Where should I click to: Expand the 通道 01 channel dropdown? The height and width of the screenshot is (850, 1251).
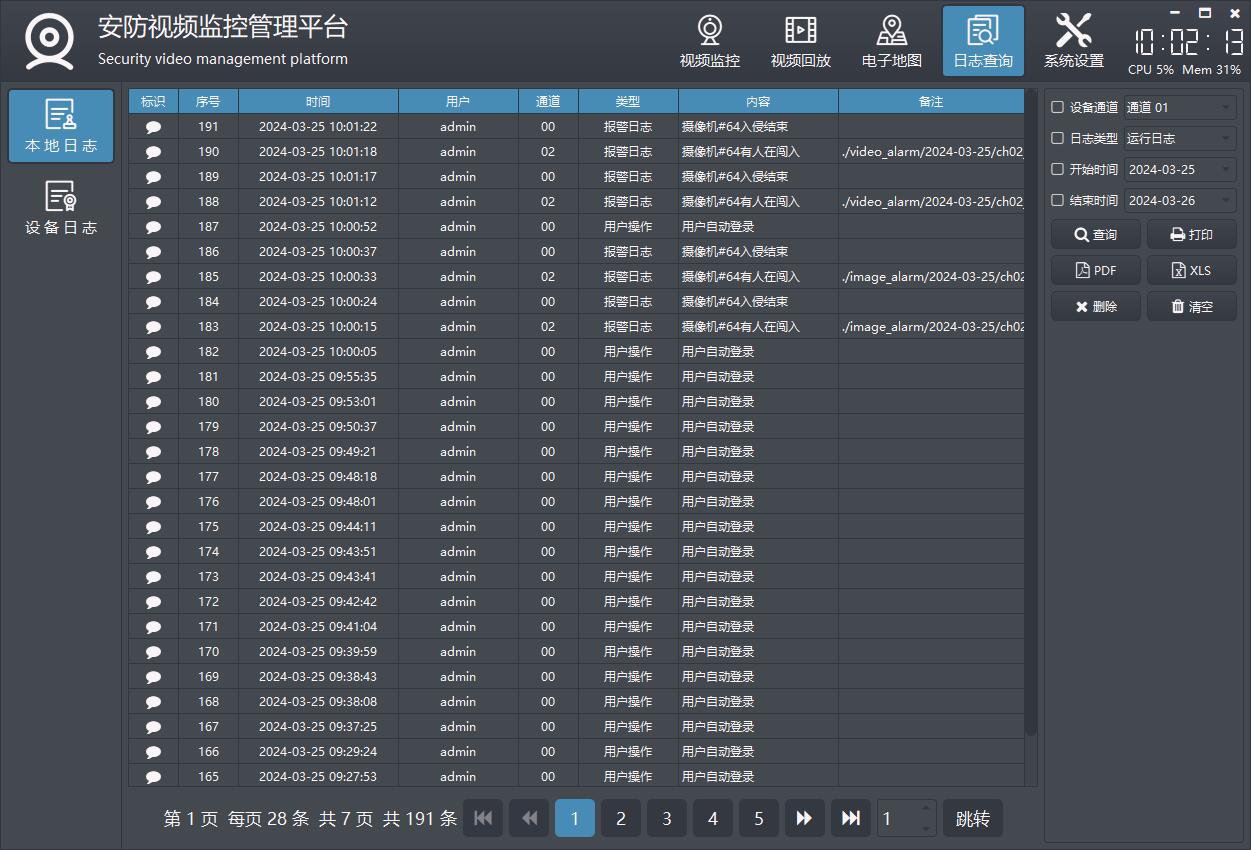pos(1180,107)
